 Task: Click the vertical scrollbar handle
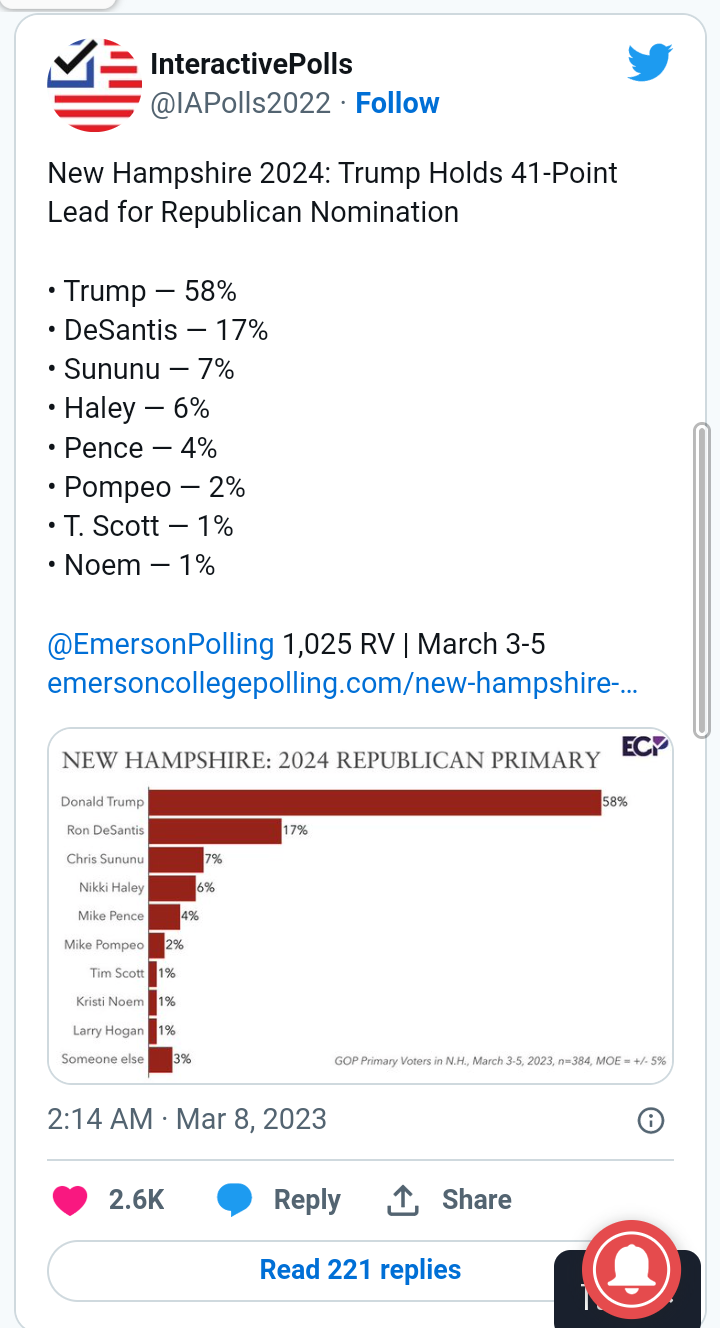coord(702,580)
